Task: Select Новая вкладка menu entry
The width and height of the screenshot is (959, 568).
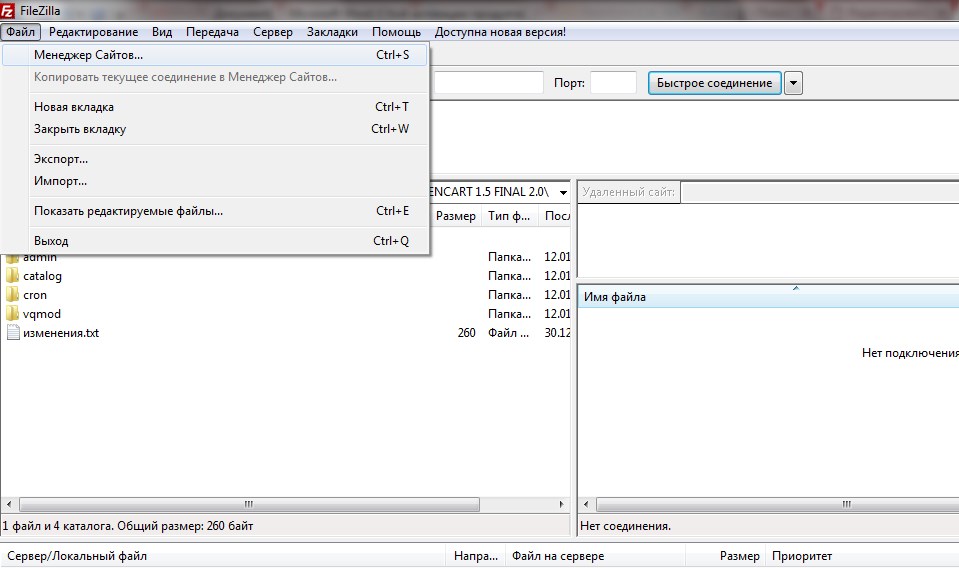Action: pyautogui.click(x=215, y=107)
